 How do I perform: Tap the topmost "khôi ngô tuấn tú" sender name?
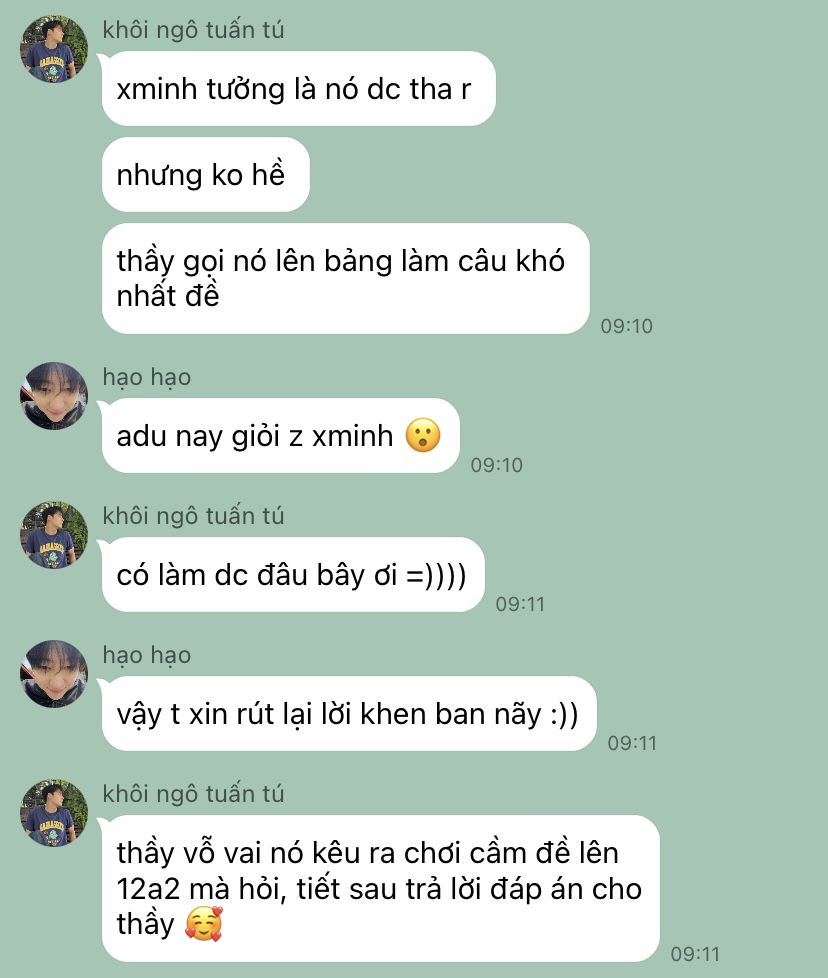coord(193,31)
